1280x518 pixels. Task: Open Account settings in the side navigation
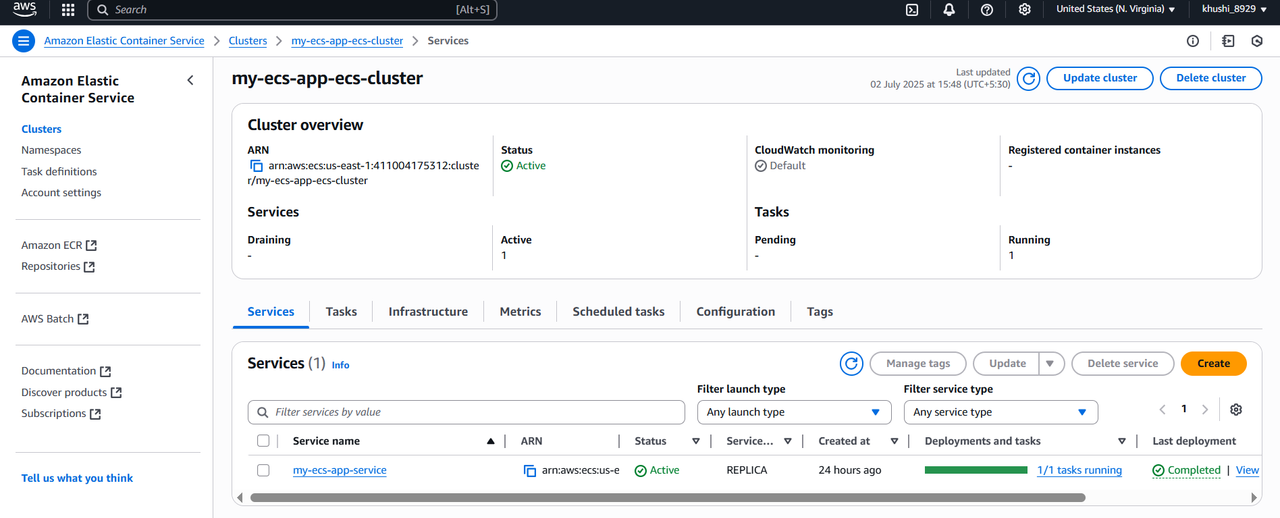tap(61, 193)
